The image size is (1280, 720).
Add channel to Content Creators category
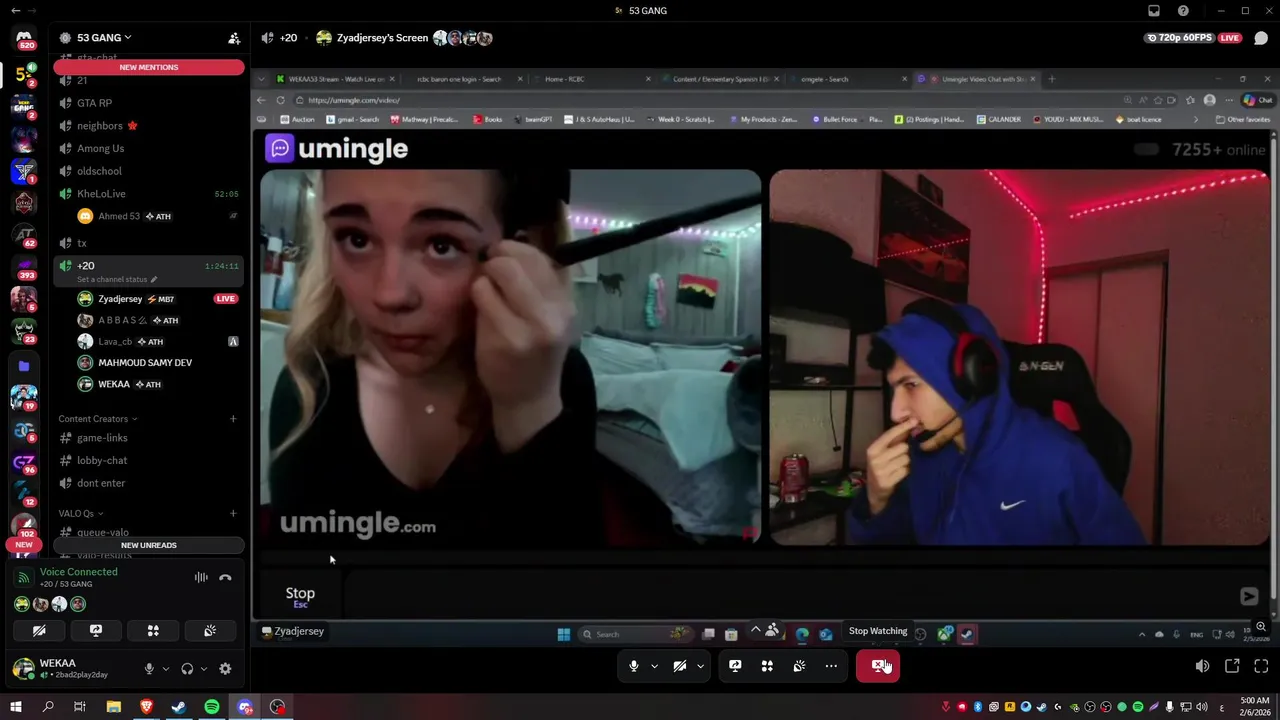[233, 419]
